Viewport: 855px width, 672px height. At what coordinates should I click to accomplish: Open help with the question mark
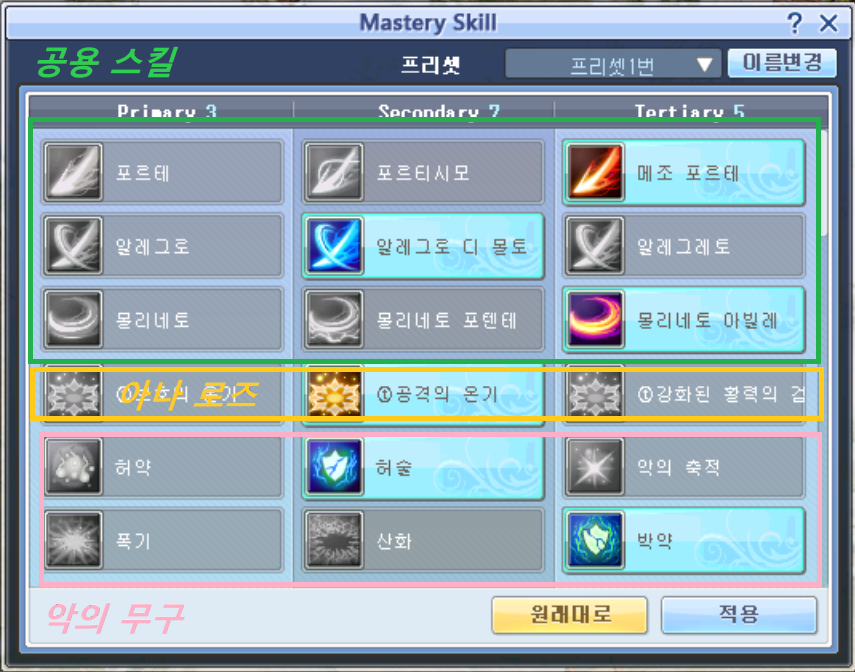click(794, 23)
